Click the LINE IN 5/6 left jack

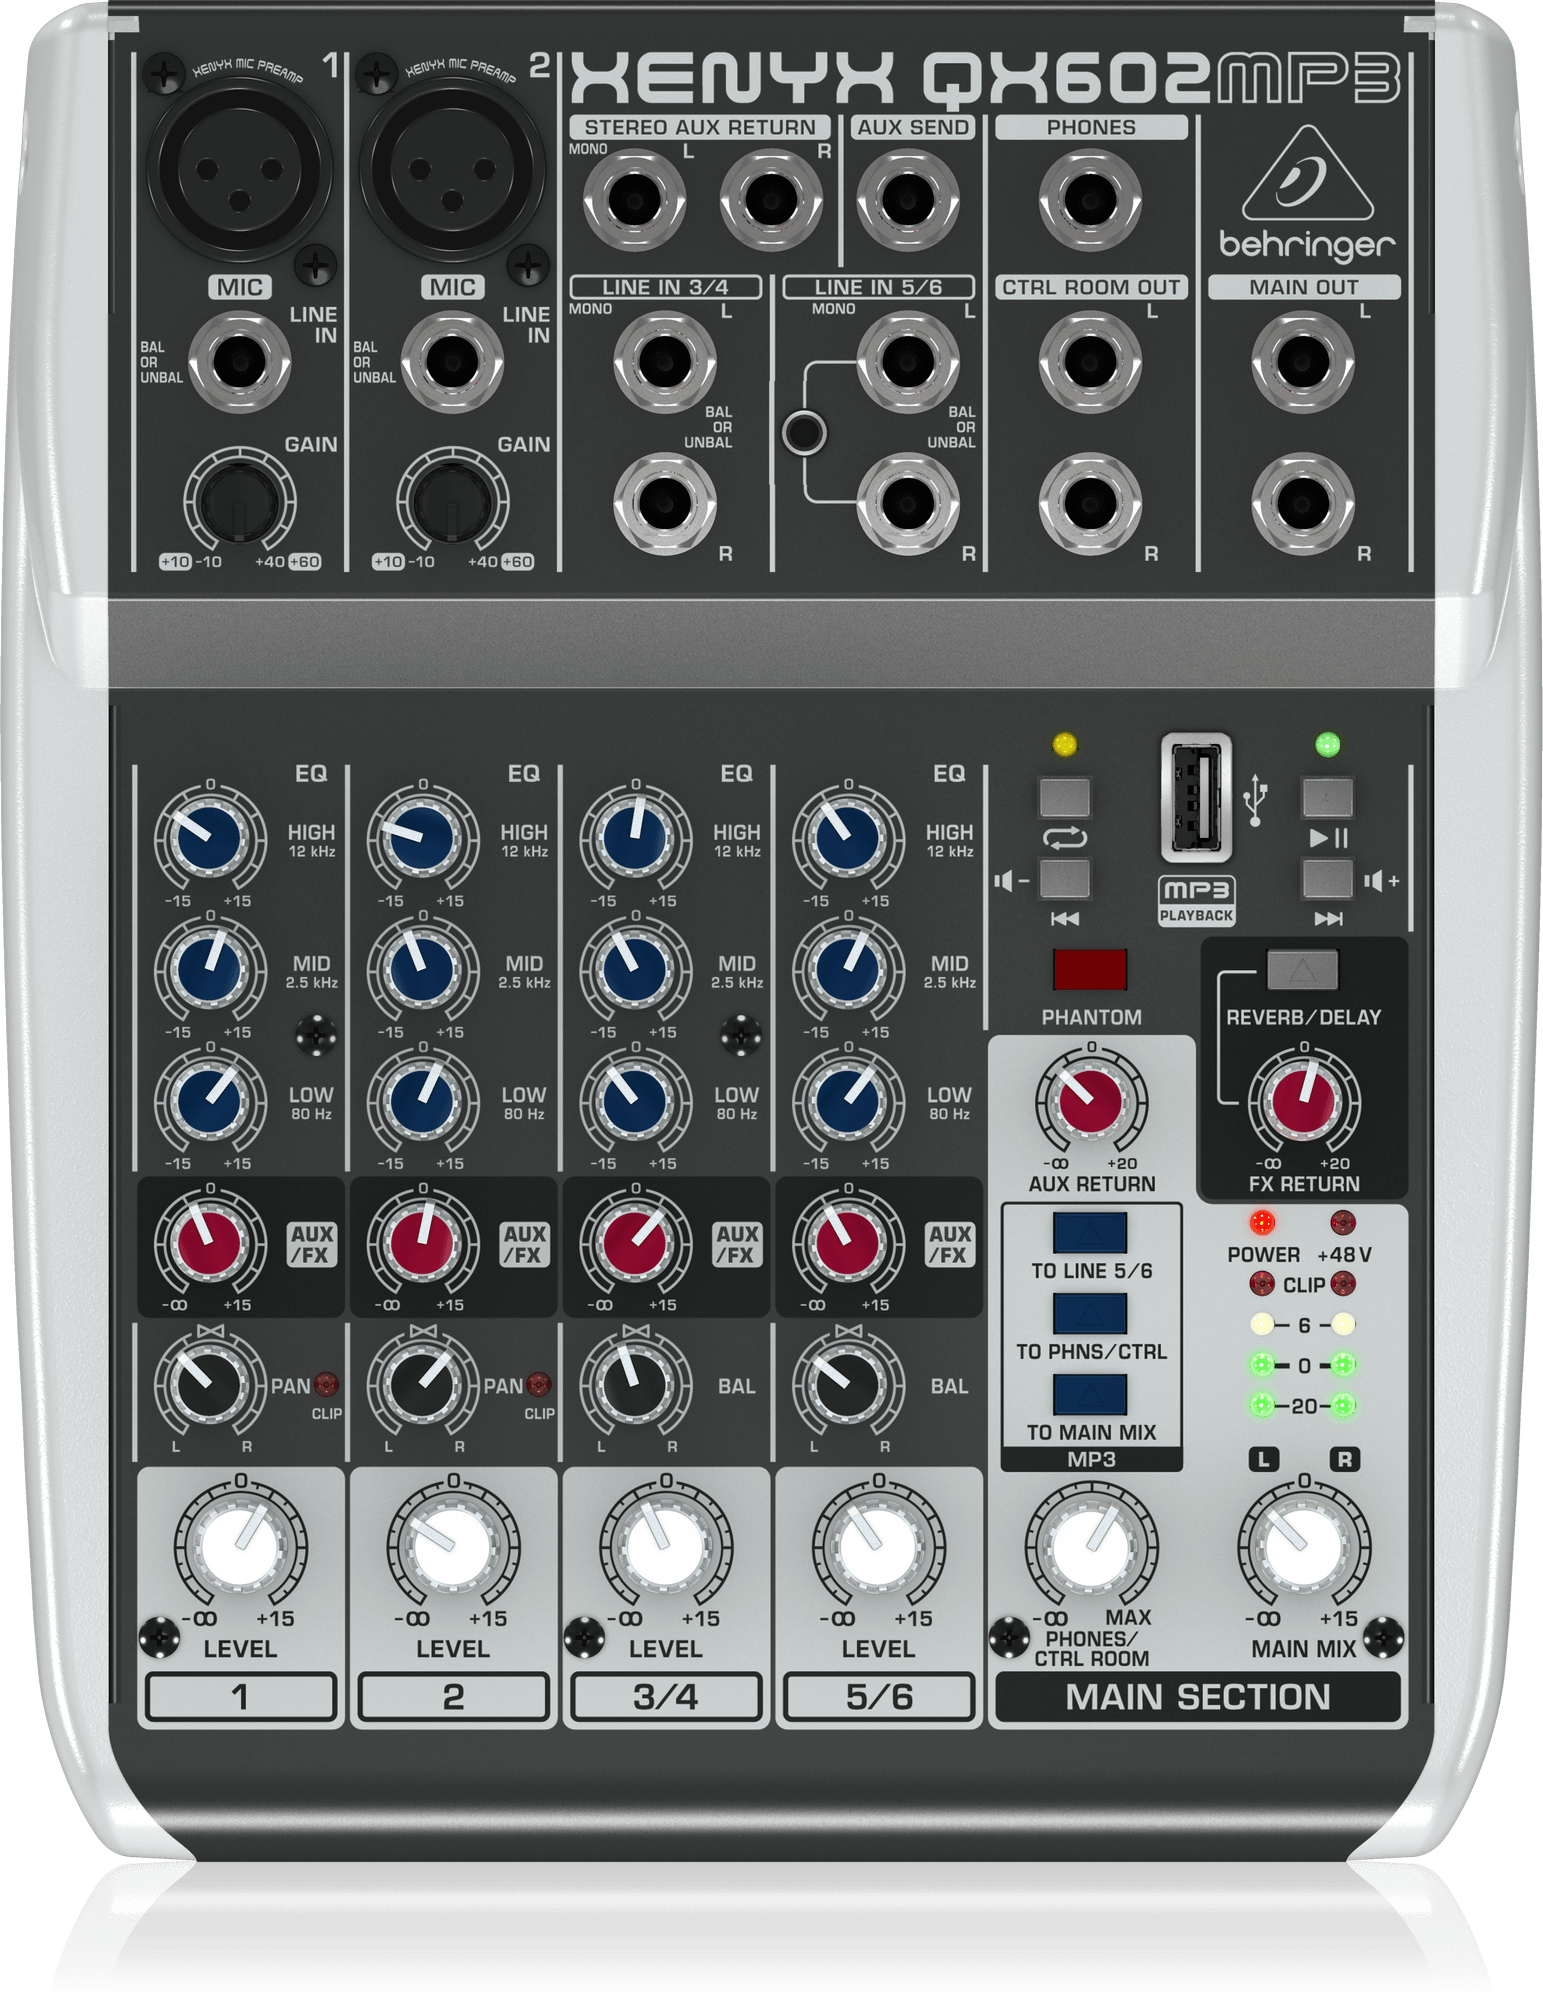pos(908,361)
